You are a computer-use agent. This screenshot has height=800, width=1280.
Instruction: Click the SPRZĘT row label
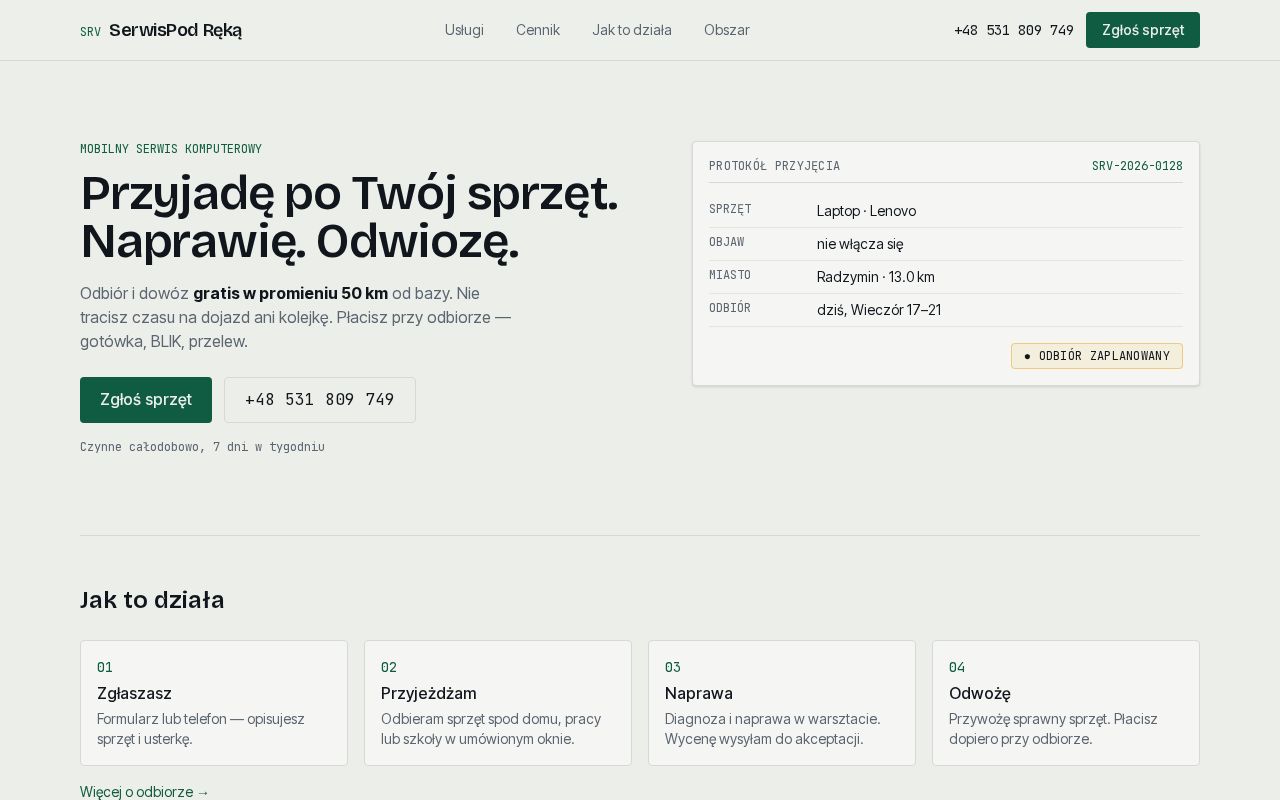pos(730,209)
